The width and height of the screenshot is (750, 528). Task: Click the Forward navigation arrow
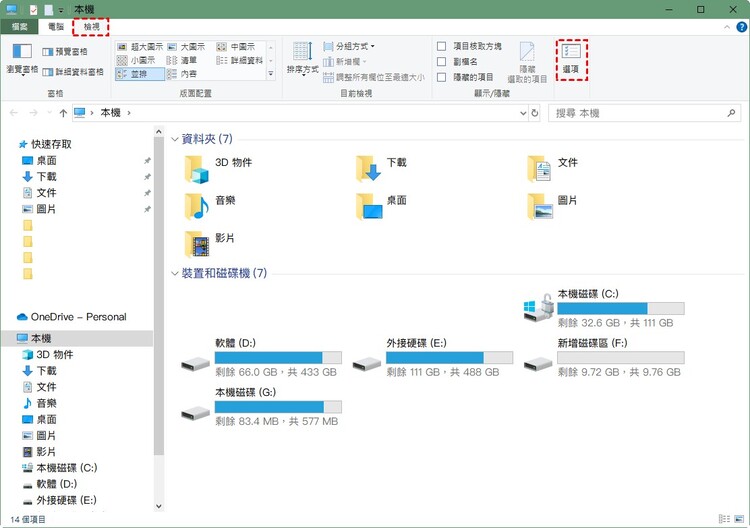(x=33, y=113)
